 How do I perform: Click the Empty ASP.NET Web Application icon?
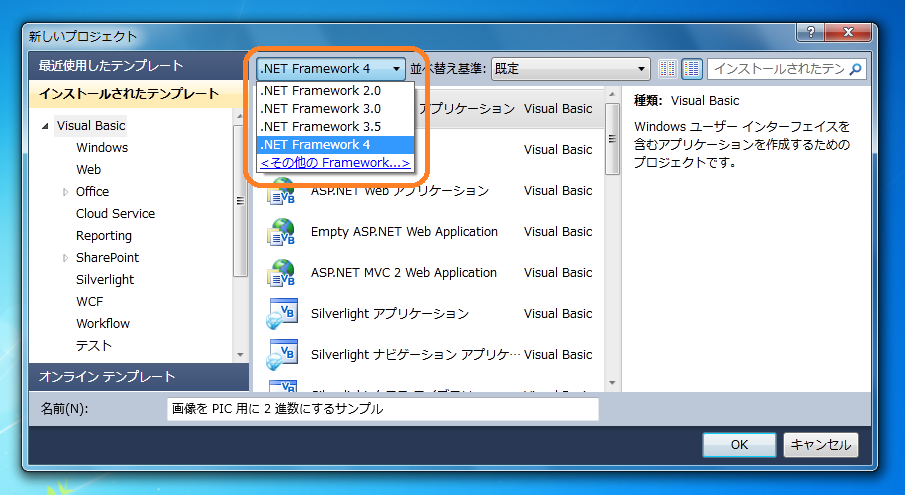pos(281,232)
